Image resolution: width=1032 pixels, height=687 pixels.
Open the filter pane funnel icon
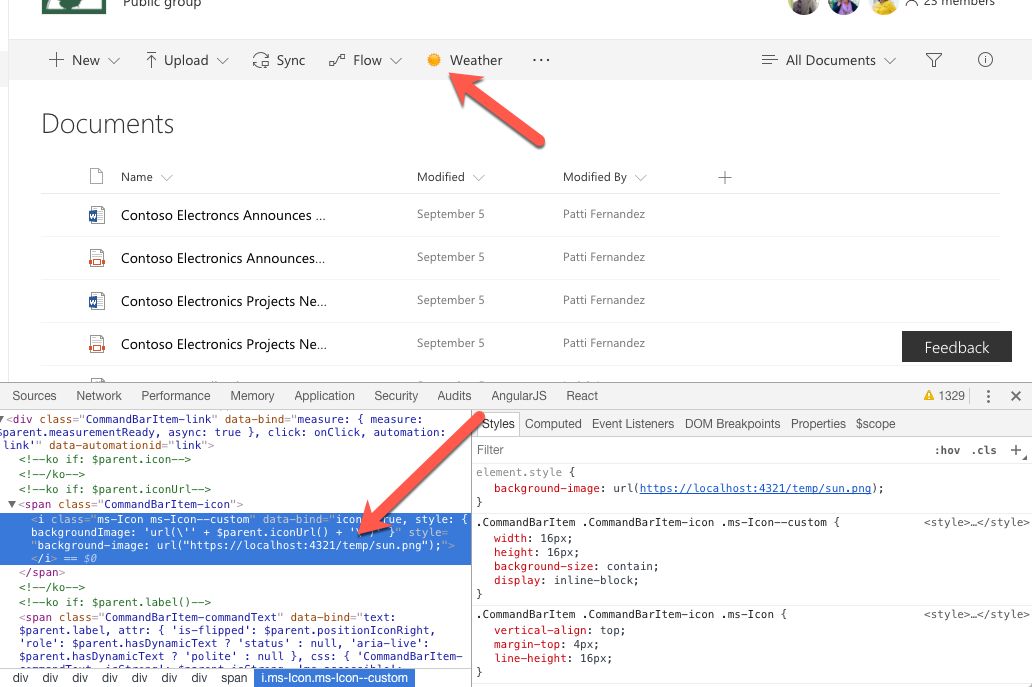tap(933, 60)
